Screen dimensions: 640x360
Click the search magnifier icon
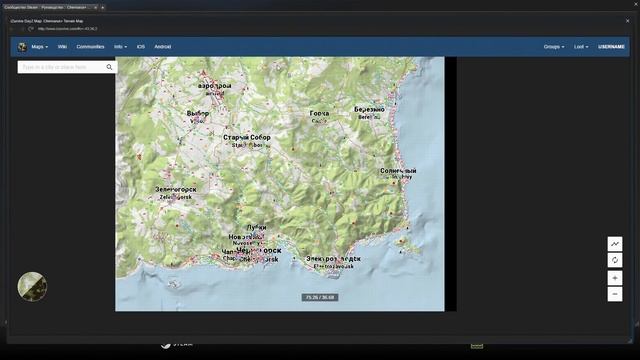click(x=109, y=67)
